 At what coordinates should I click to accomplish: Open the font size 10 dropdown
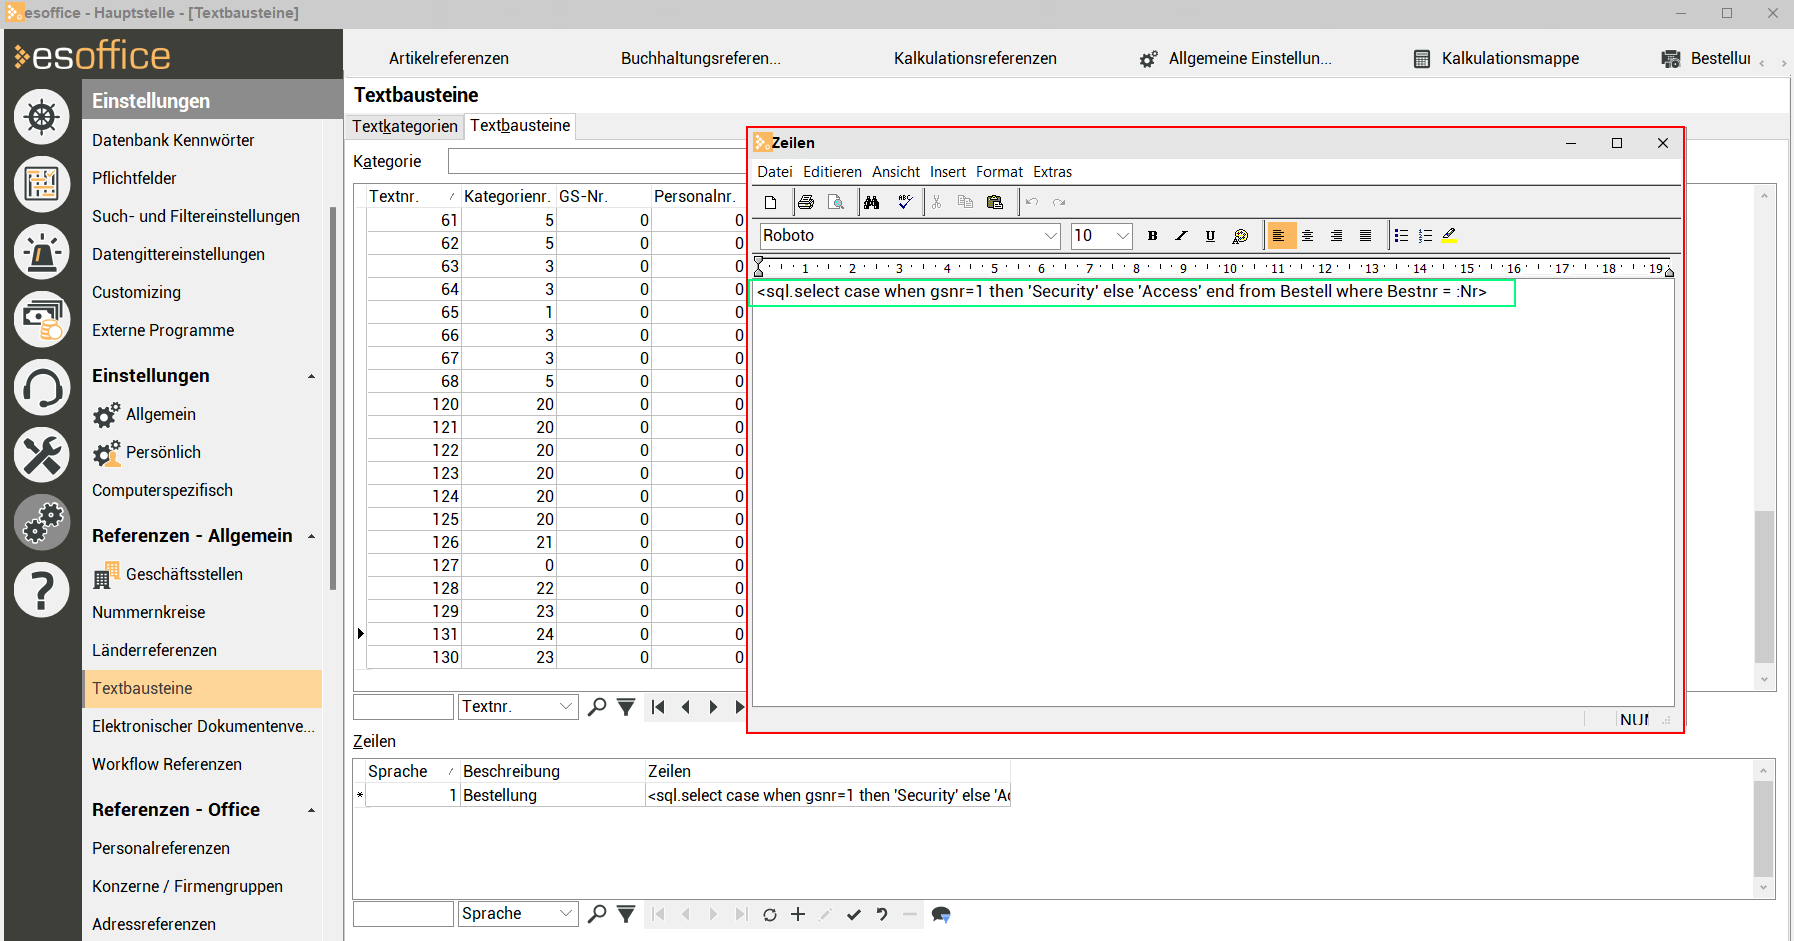pyautogui.click(x=1122, y=236)
